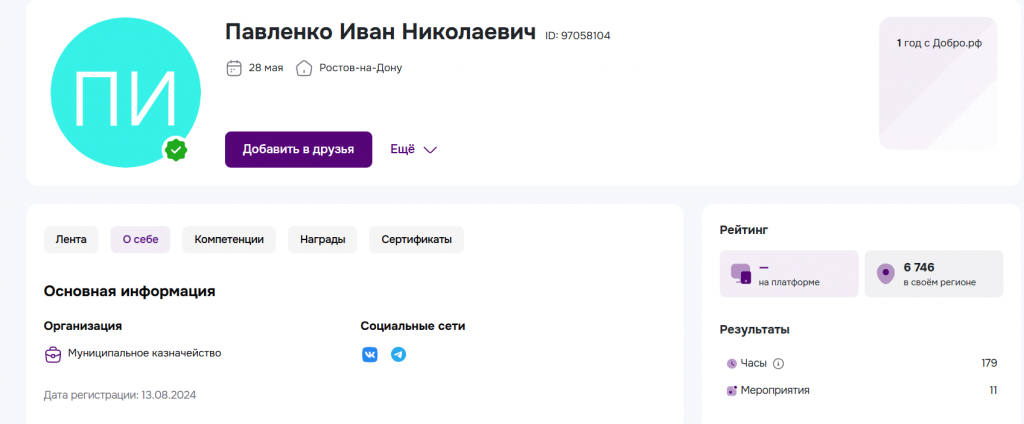Click the info icon next to Часы
This screenshot has height=424, width=1024.
coord(779,364)
